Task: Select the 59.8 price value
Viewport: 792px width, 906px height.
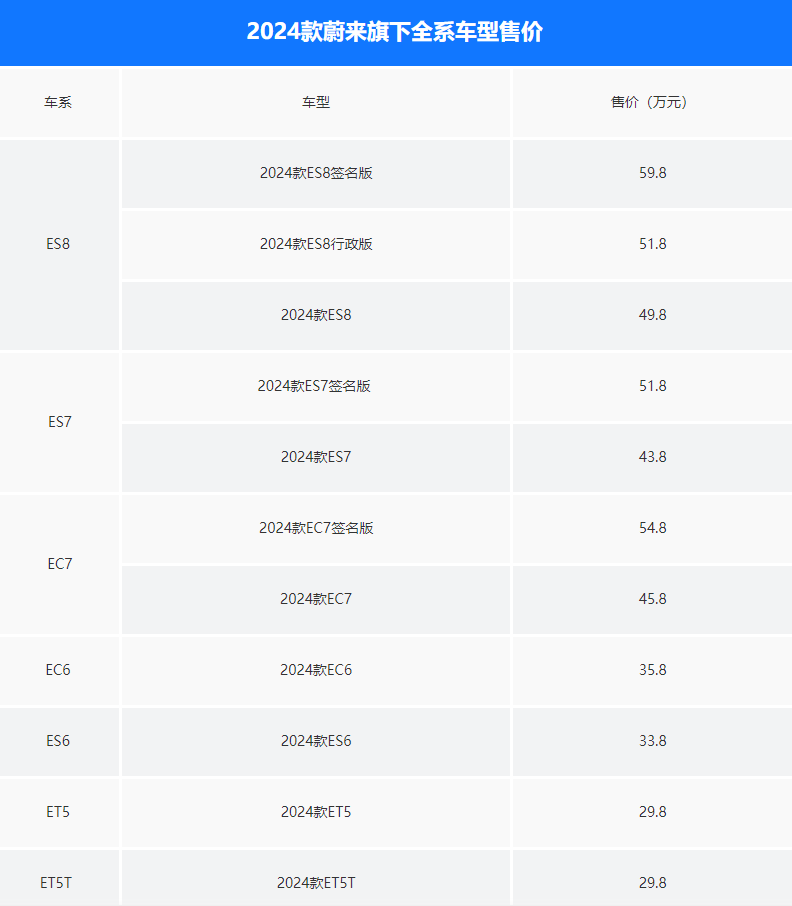Action: [653, 173]
